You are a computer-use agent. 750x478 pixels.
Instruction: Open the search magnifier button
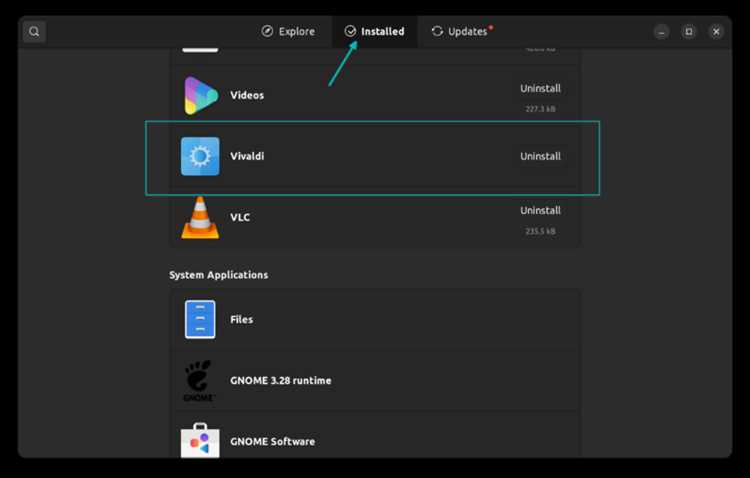click(34, 32)
